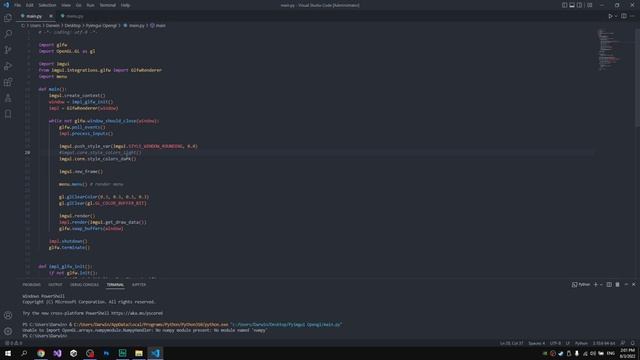The image size is (640, 360).
Task: Open the Accounts icon in activity bar
Action: tap(8, 315)
